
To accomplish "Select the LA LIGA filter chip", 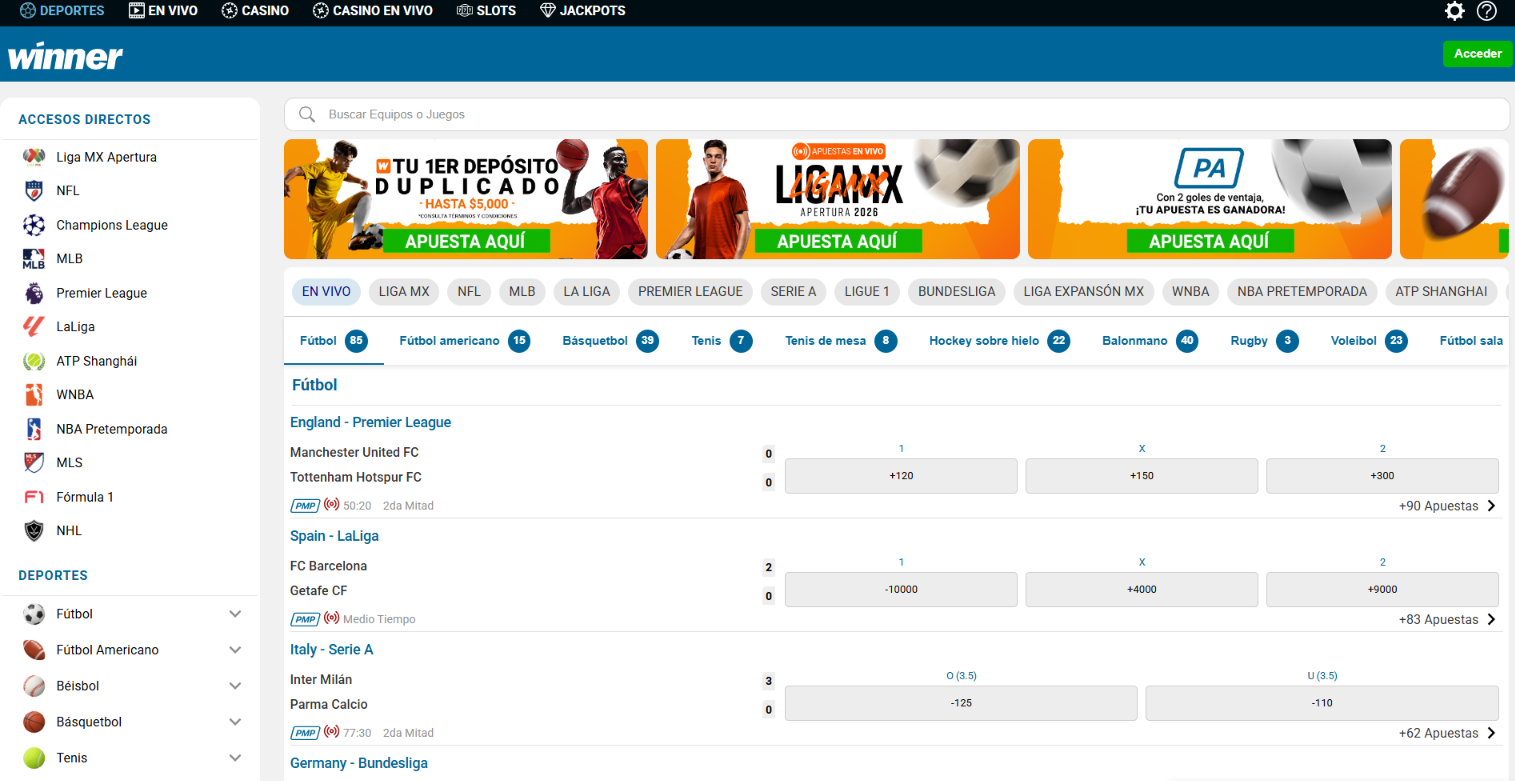I will pos(587,292).
